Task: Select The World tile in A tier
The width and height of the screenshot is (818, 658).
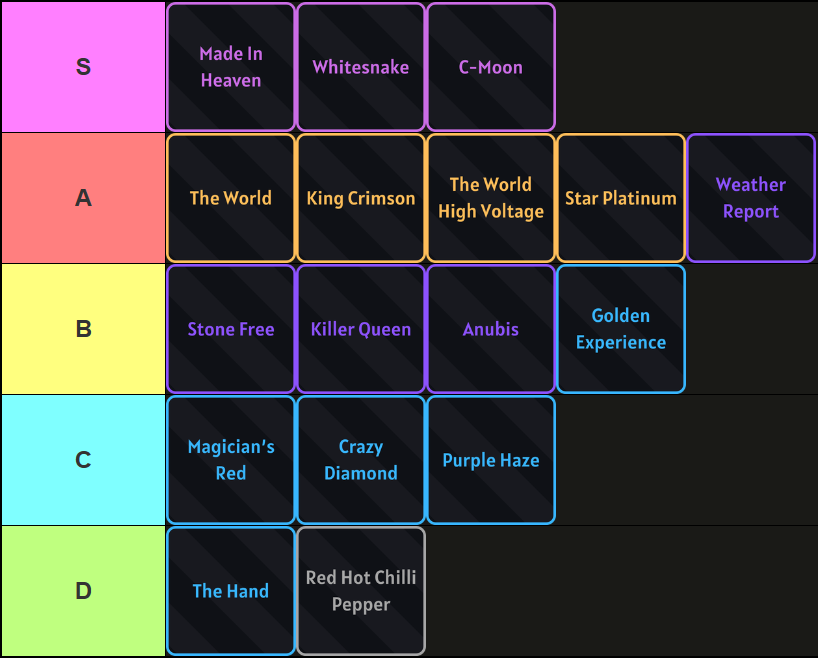Action: coord(231,198)
